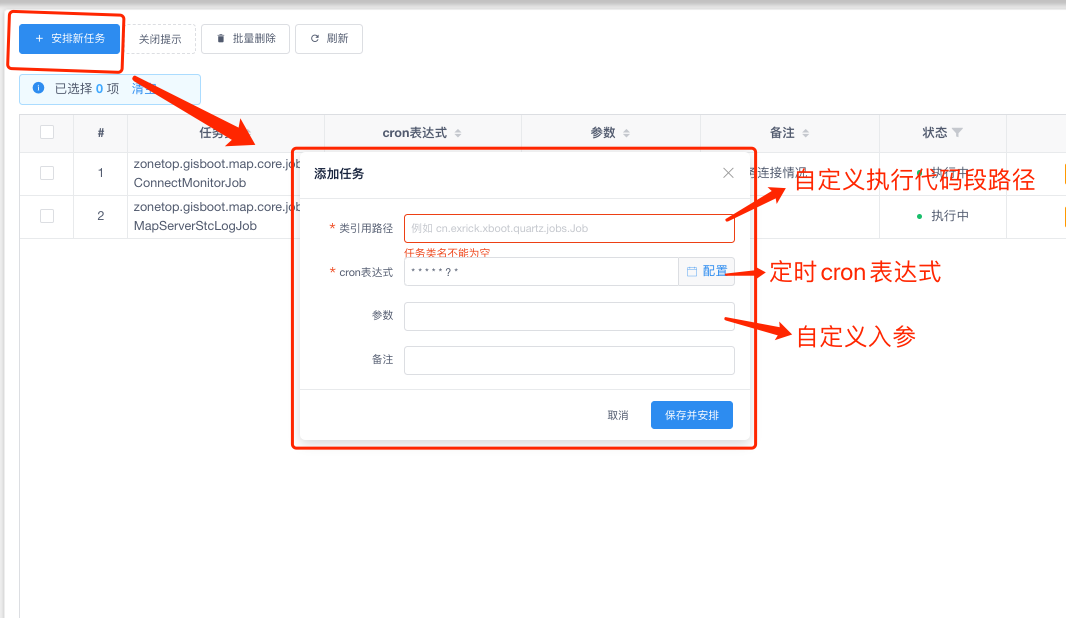The height and width of the screenshot is (618, 1066).
Task: Click 取消 in the dialog
Action: [618, 415]
